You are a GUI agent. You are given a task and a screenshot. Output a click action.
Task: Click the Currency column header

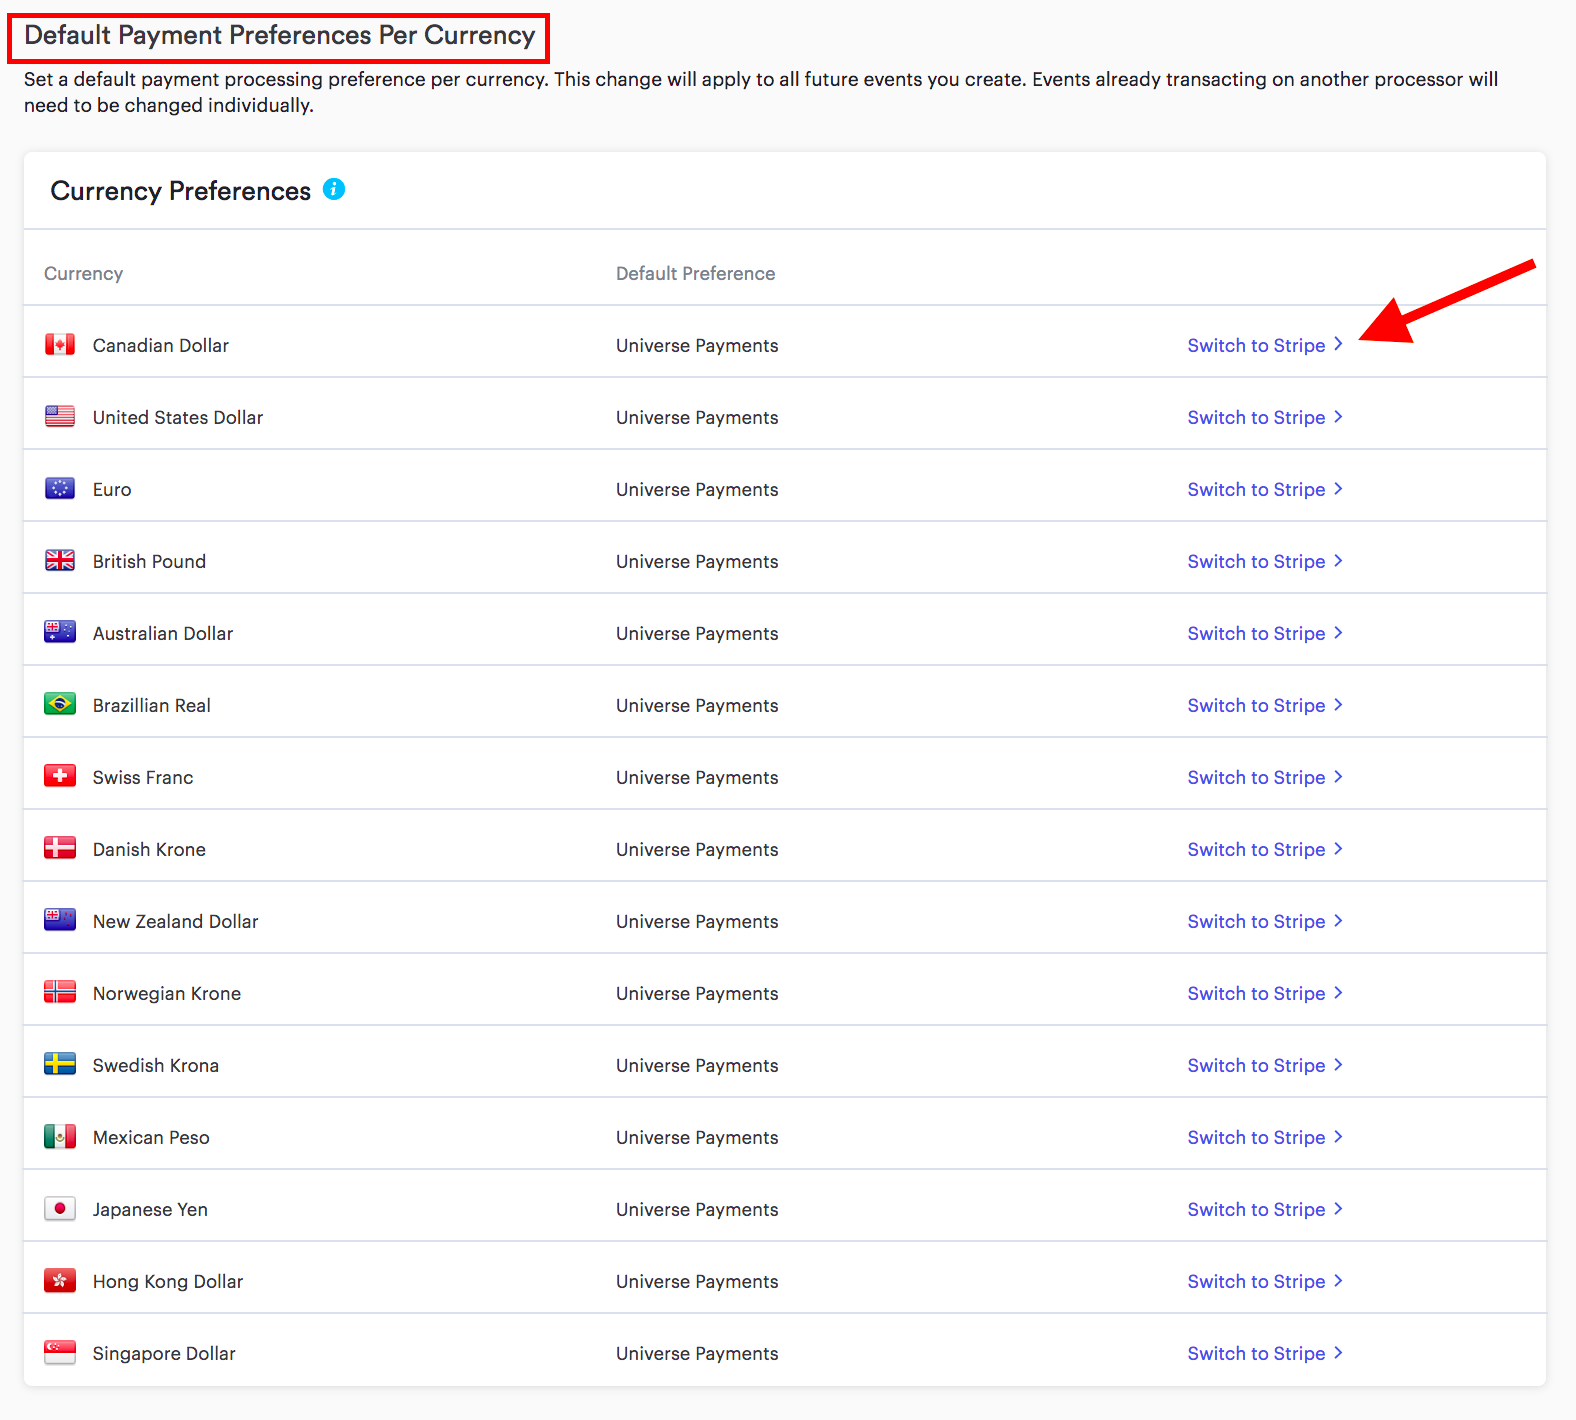point(84,273)
